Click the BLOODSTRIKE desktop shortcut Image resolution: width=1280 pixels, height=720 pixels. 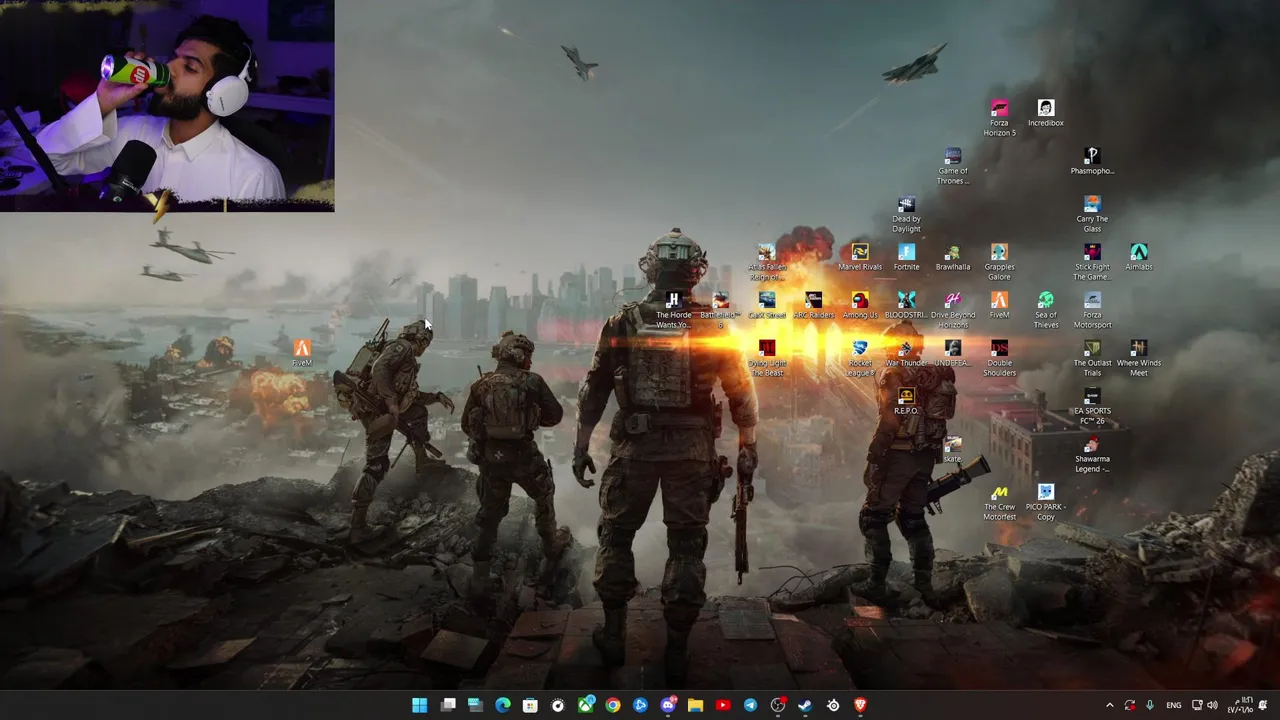click(906, 304)
